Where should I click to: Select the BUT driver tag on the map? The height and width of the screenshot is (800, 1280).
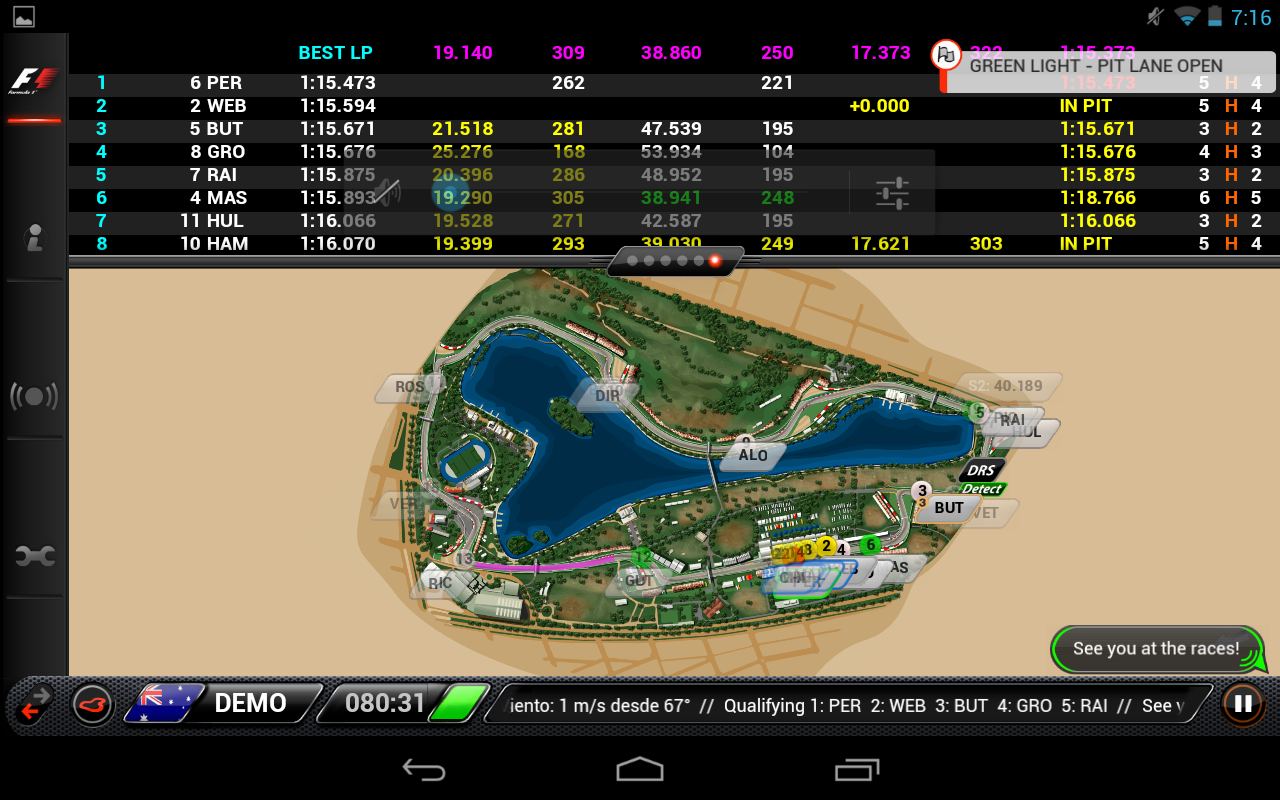coord(948,508)
